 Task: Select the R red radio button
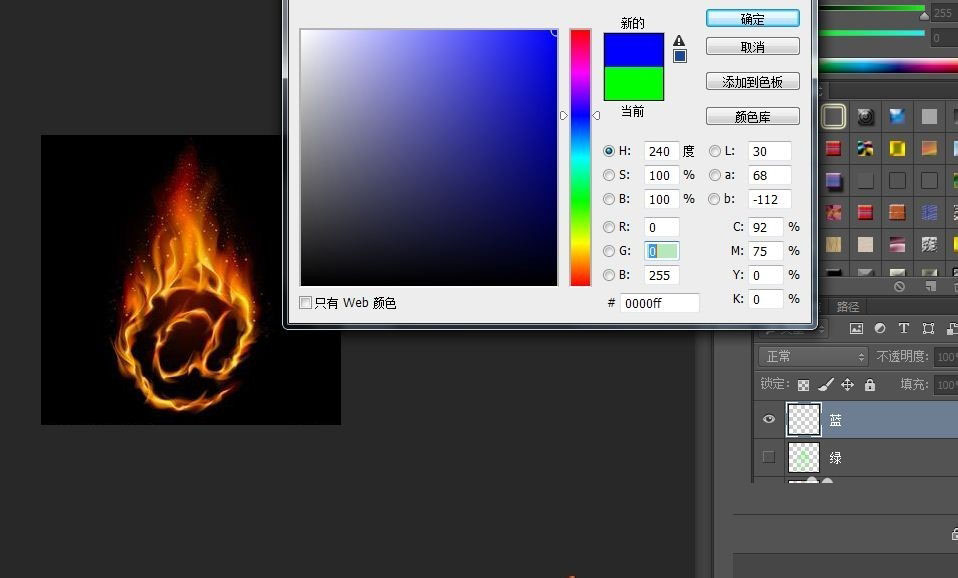pos(609,227)
